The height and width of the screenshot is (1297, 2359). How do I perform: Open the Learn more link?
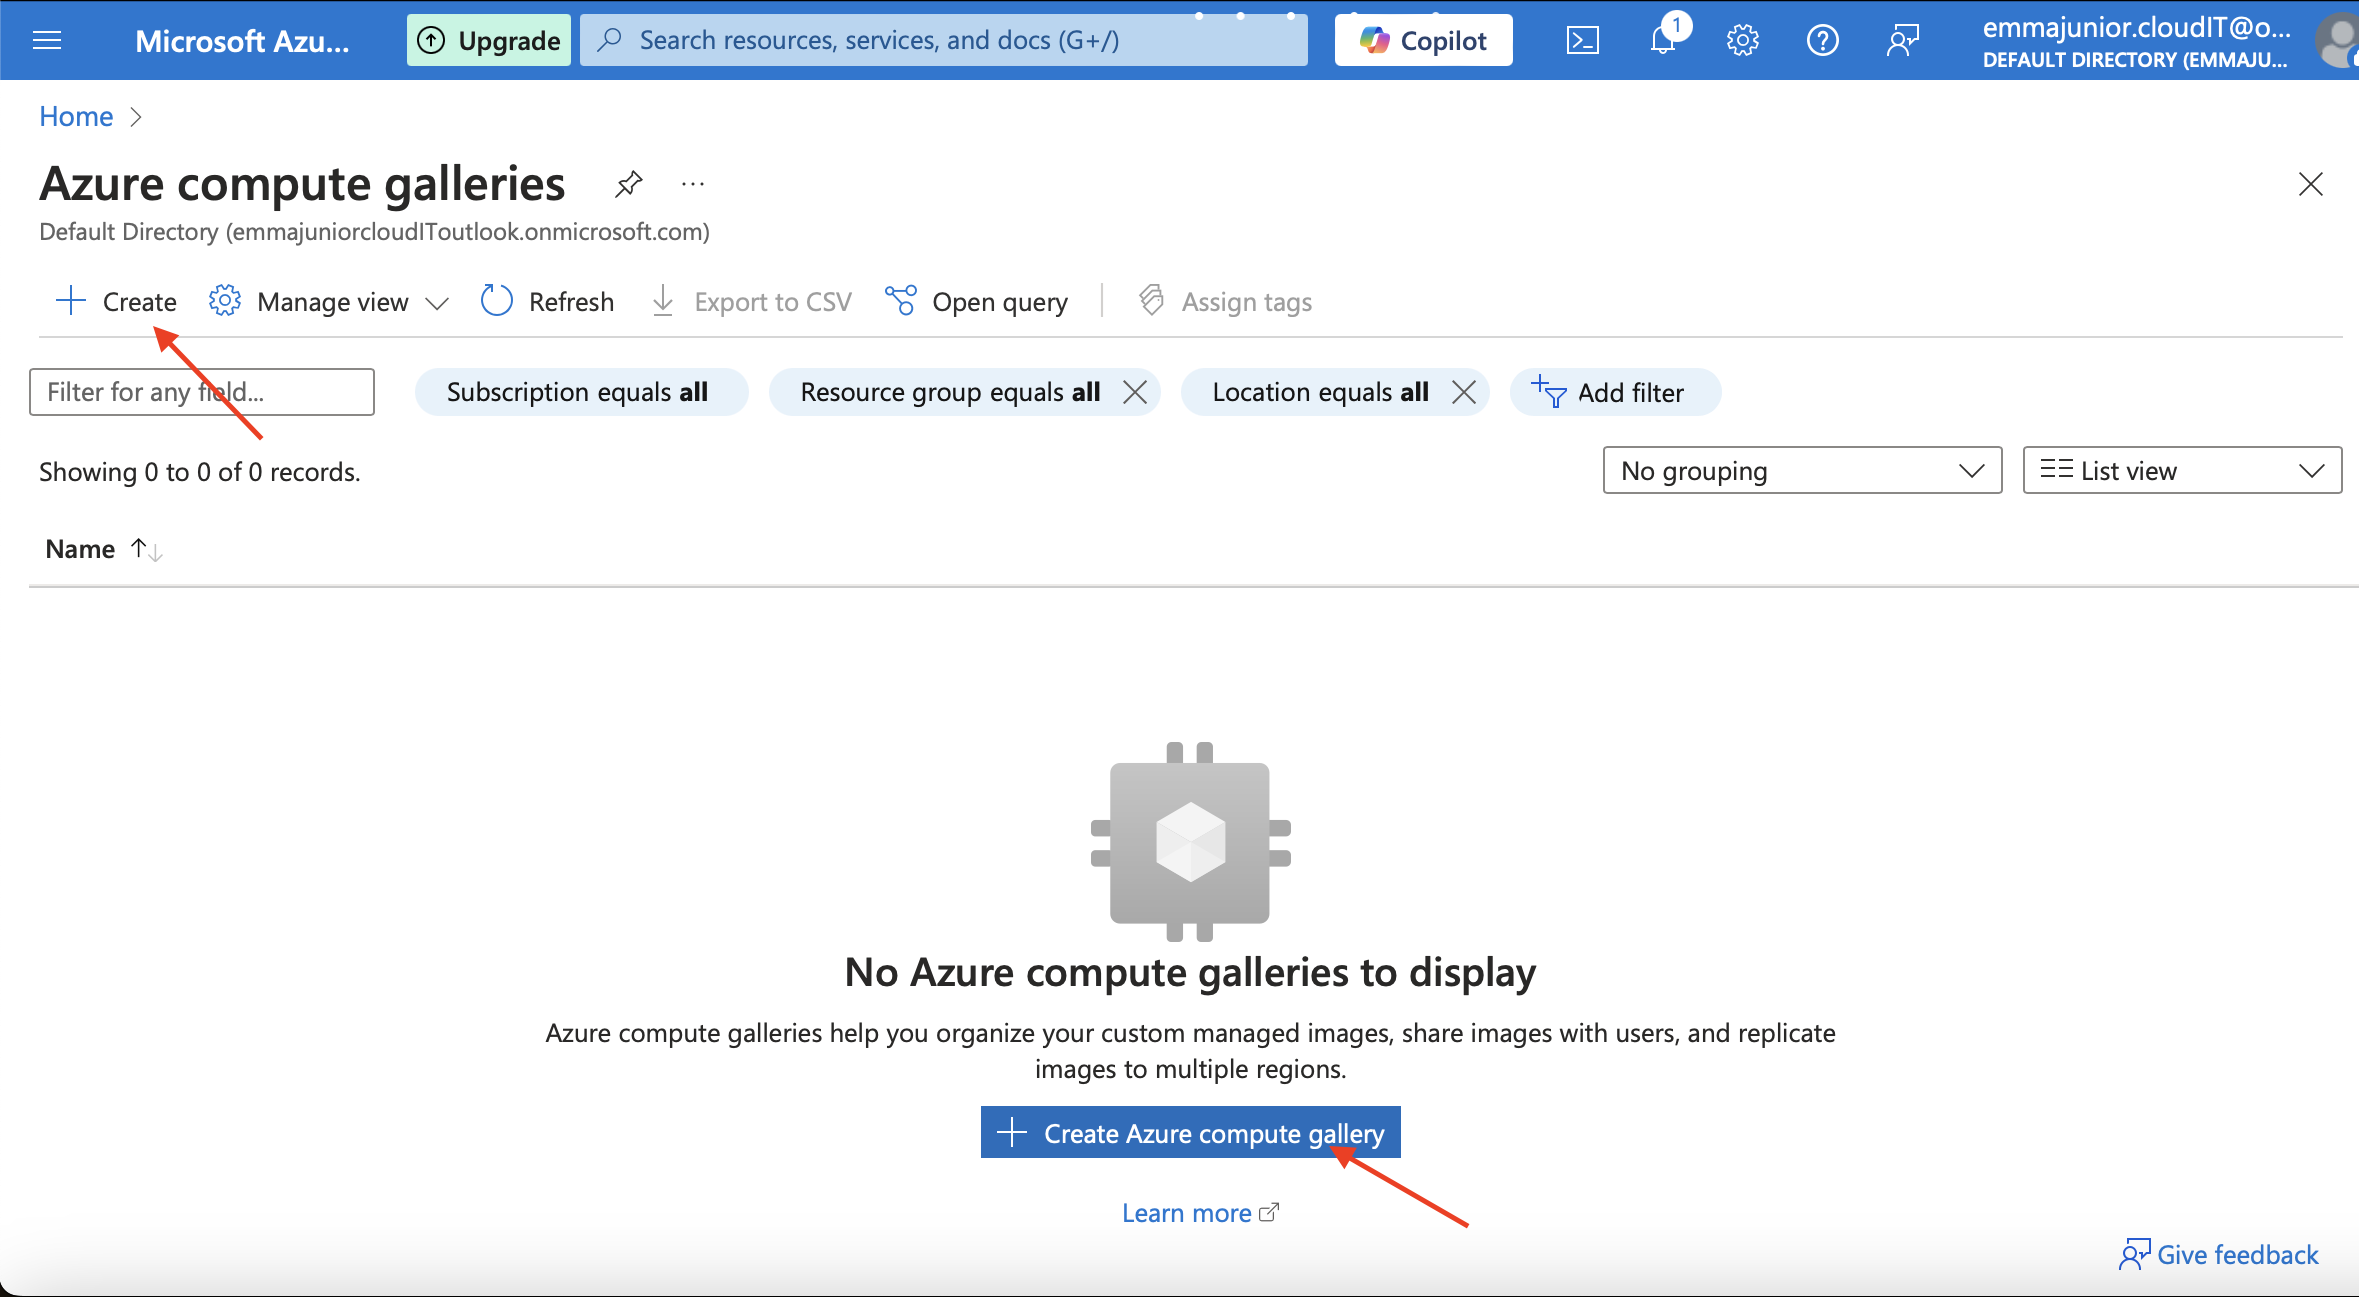coord(1200,1213)
